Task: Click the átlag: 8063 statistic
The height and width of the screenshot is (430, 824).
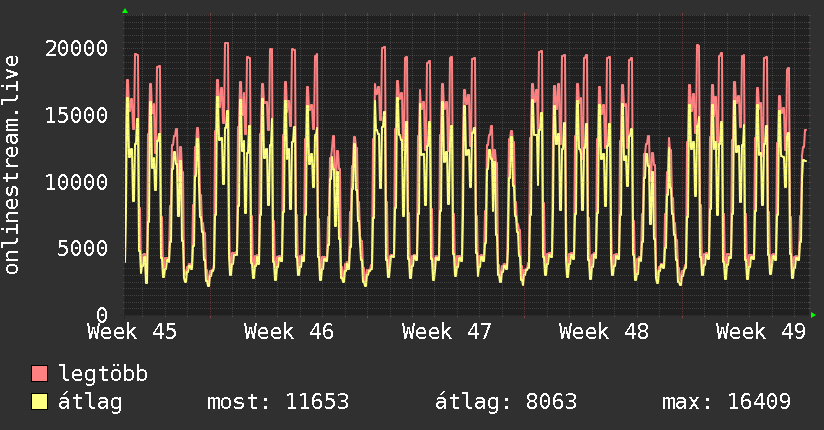Action: [505, 402]
